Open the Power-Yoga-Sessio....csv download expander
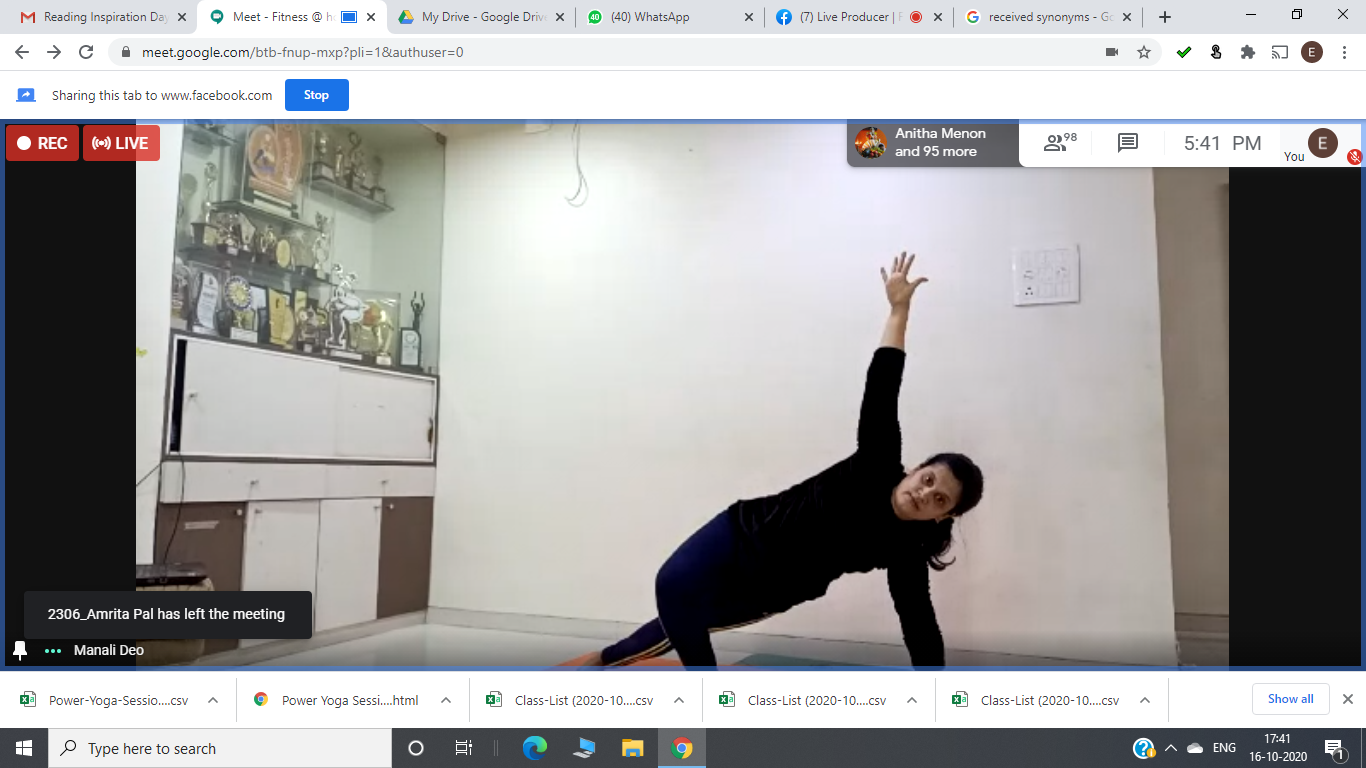 (x=211, y=701)
